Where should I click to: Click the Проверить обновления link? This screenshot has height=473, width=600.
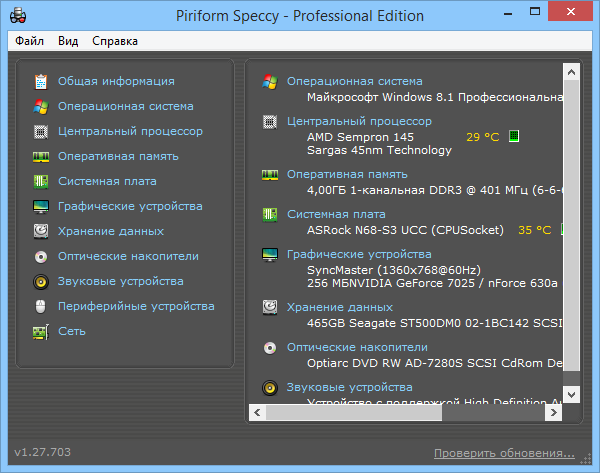point(504,453)
